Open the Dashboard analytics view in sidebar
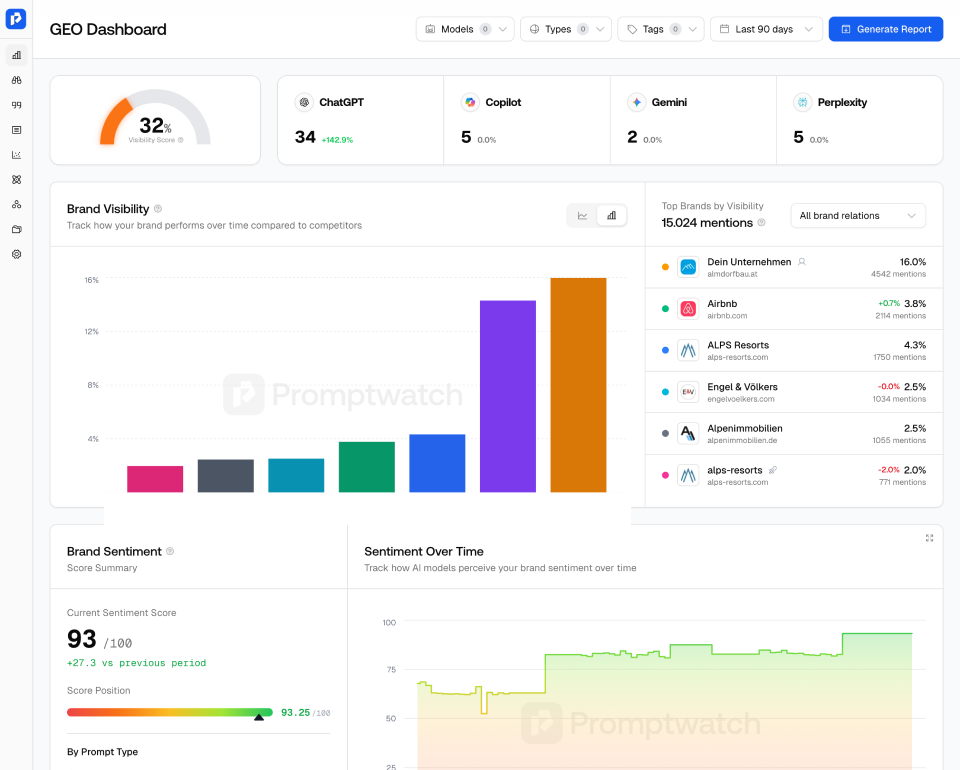The width and height of the screenshot is (960, 770). click(x=17, y=55)
